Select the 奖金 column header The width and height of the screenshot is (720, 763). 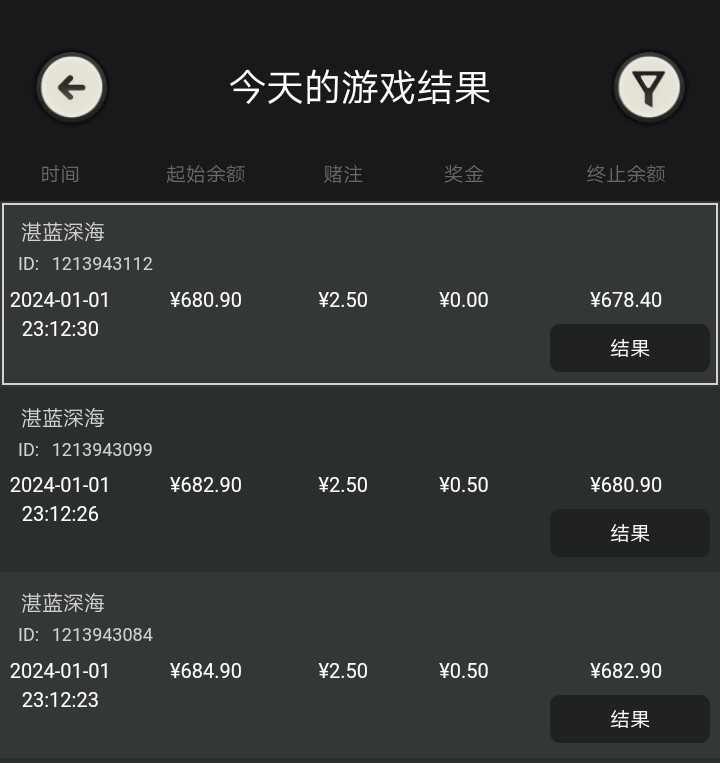click(x=464, y=174)
